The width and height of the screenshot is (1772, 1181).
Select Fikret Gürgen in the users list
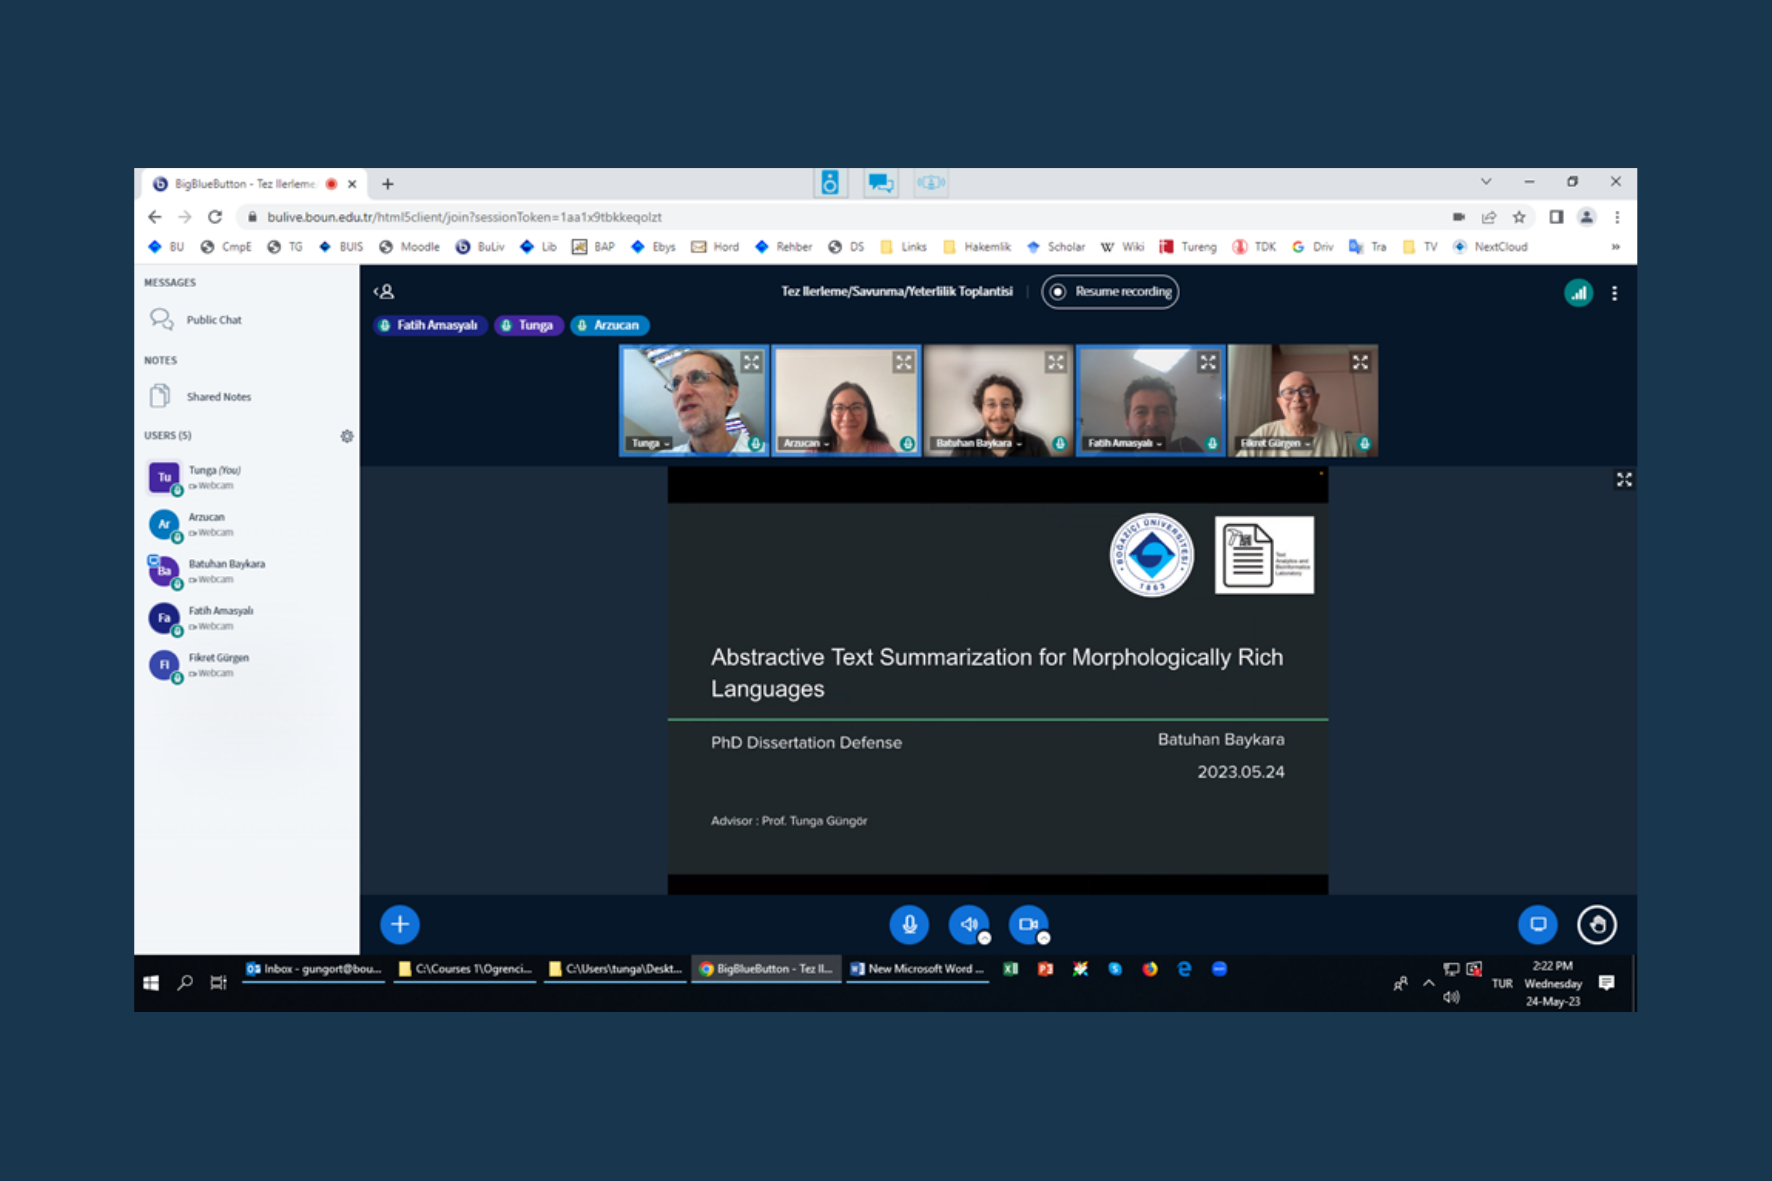pyautogui.click(x=218, y=664)
